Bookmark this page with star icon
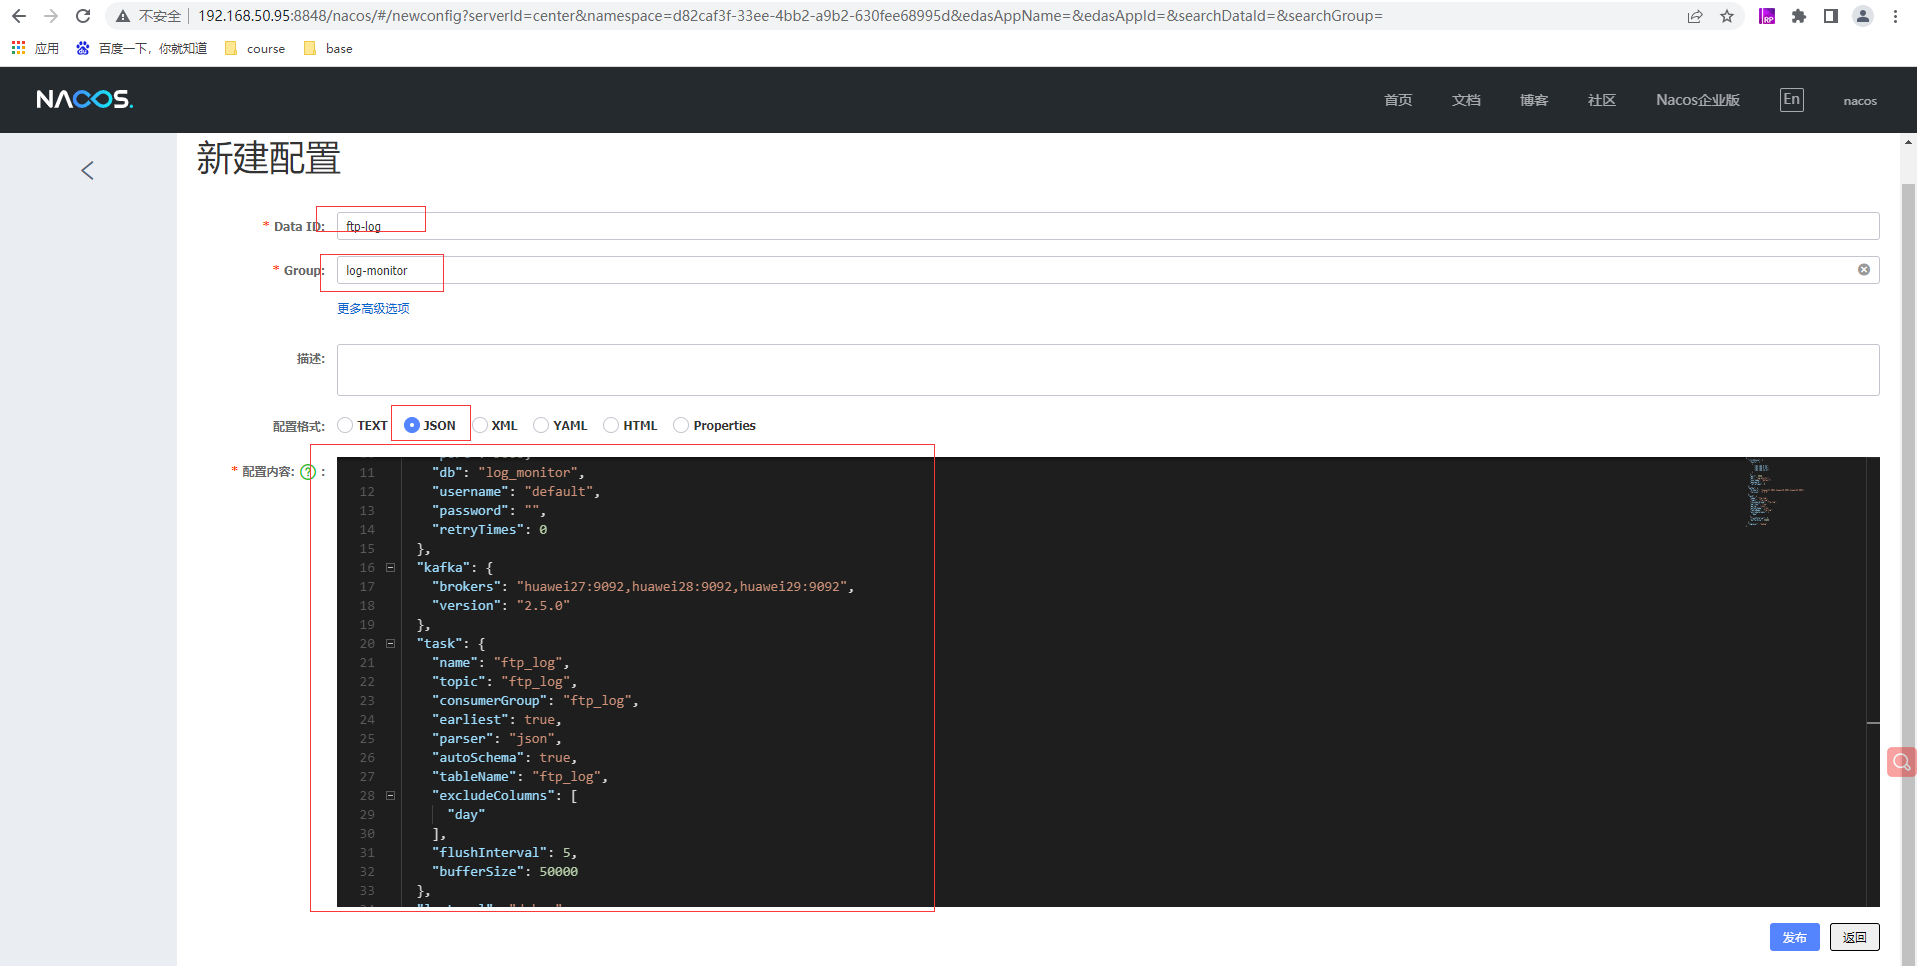The height and width of the screenshot is (966, 1917). point(1727,16)
